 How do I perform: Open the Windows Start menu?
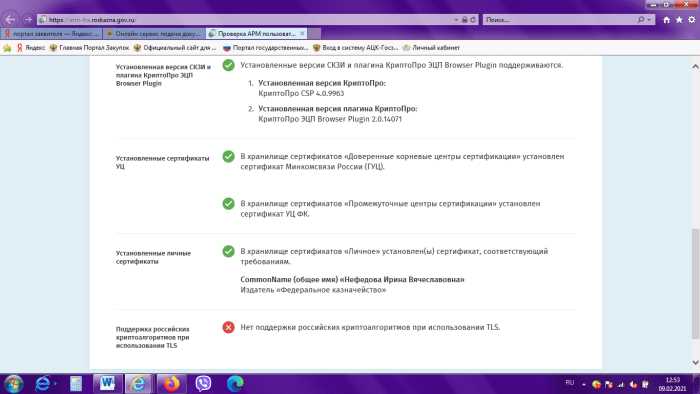(x=13, y=384)
